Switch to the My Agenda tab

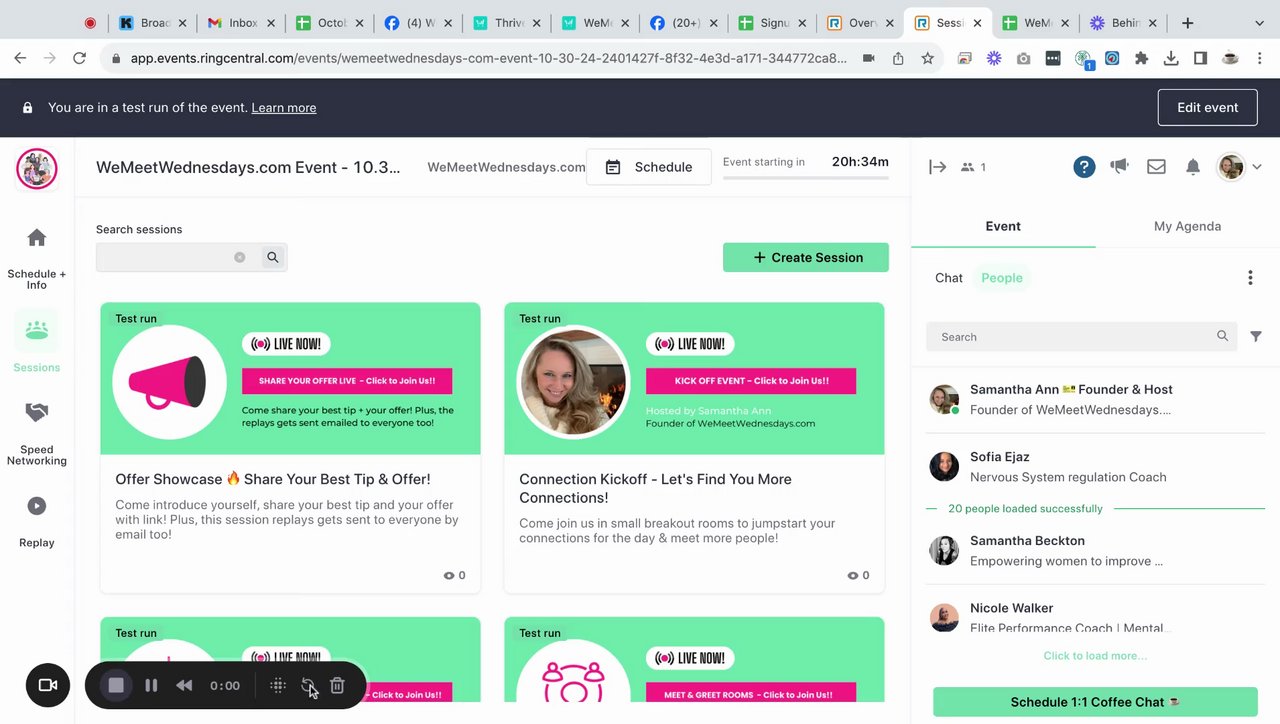pos(1187,226)
